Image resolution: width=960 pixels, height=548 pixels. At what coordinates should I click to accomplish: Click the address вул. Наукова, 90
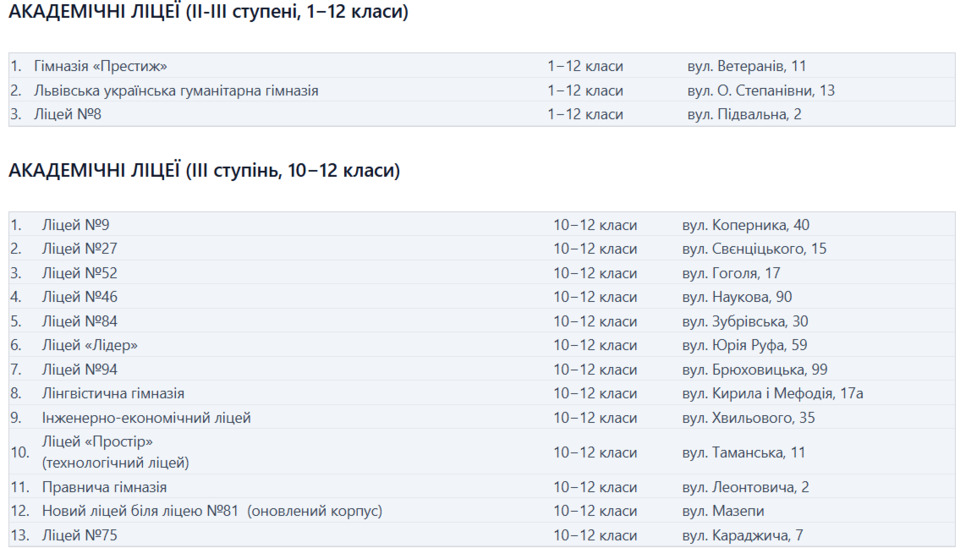pyautogui.click(x=737, y=297)
